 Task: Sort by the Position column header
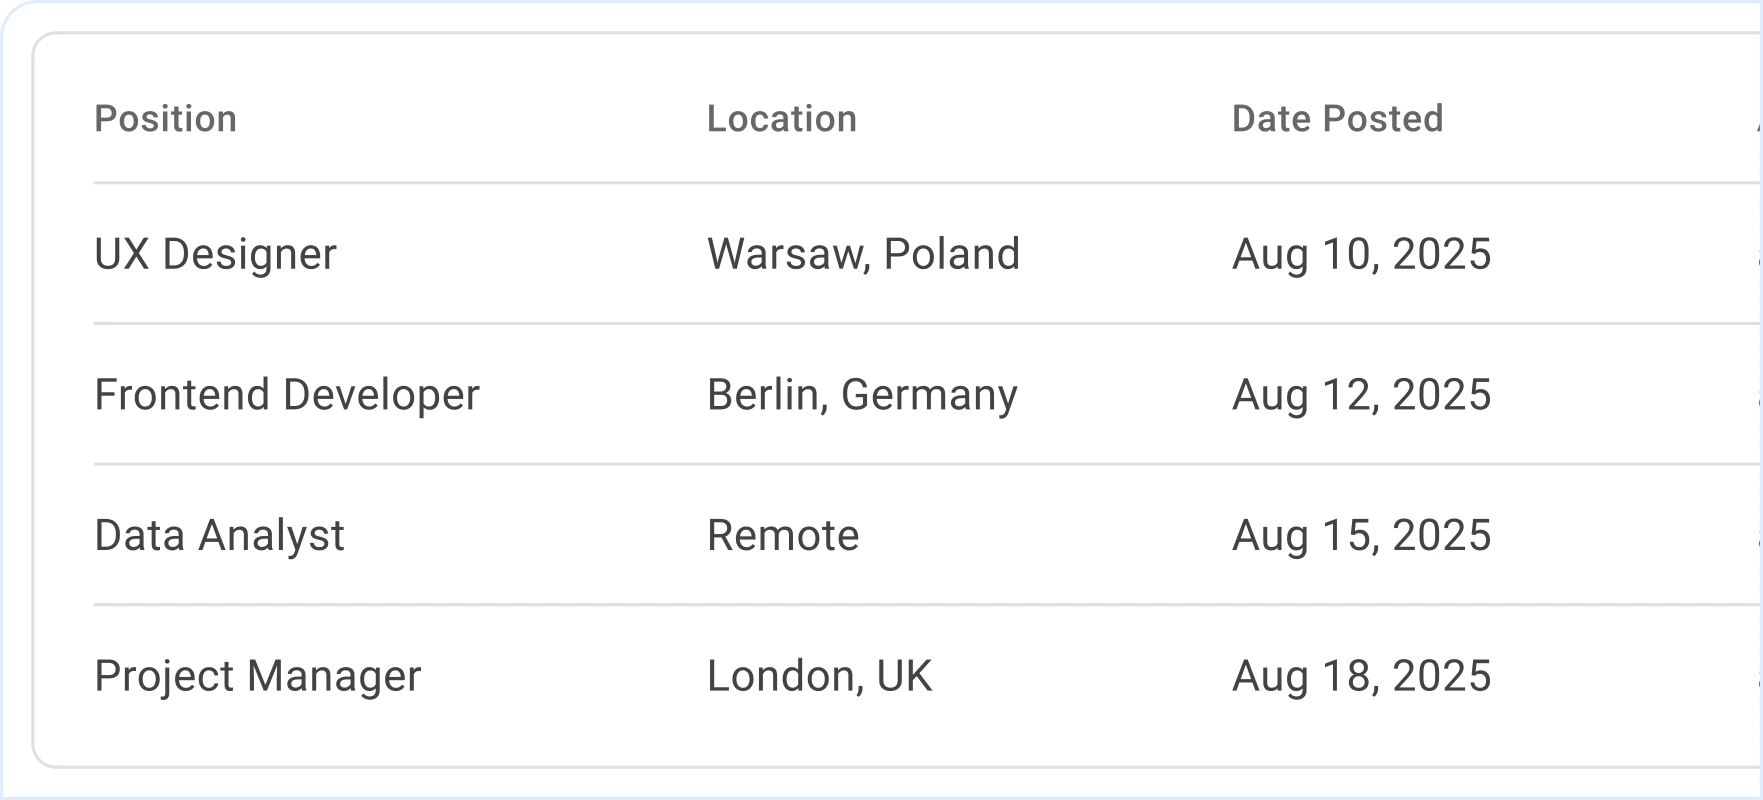pos(165,119)
